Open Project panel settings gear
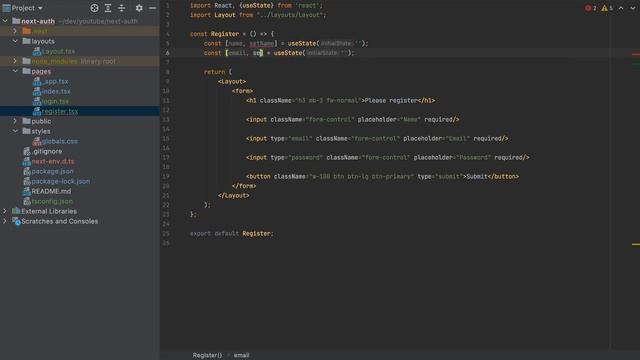The image size is (640, 360). coord(139,8)
